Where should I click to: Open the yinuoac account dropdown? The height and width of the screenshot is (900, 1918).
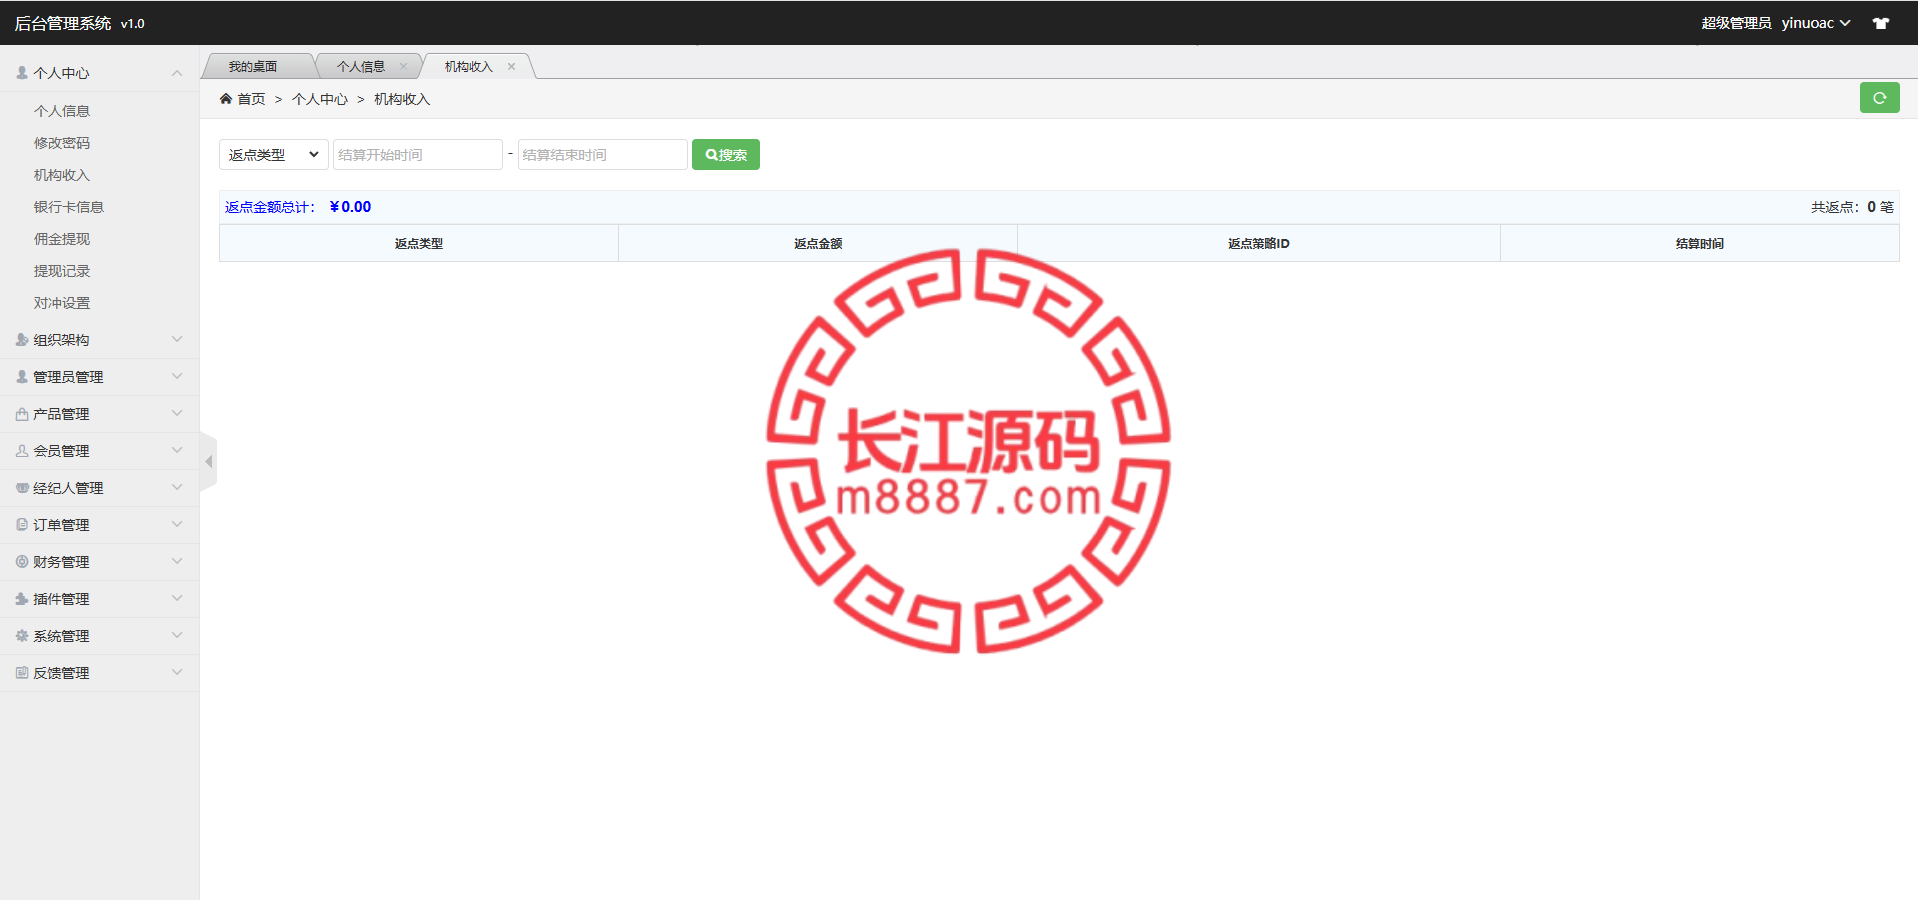point(1816,23)
